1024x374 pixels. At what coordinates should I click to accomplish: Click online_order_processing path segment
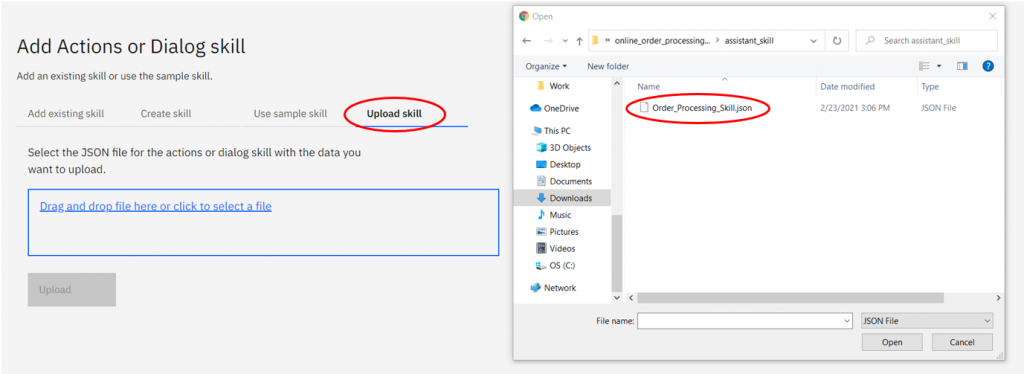662,40
